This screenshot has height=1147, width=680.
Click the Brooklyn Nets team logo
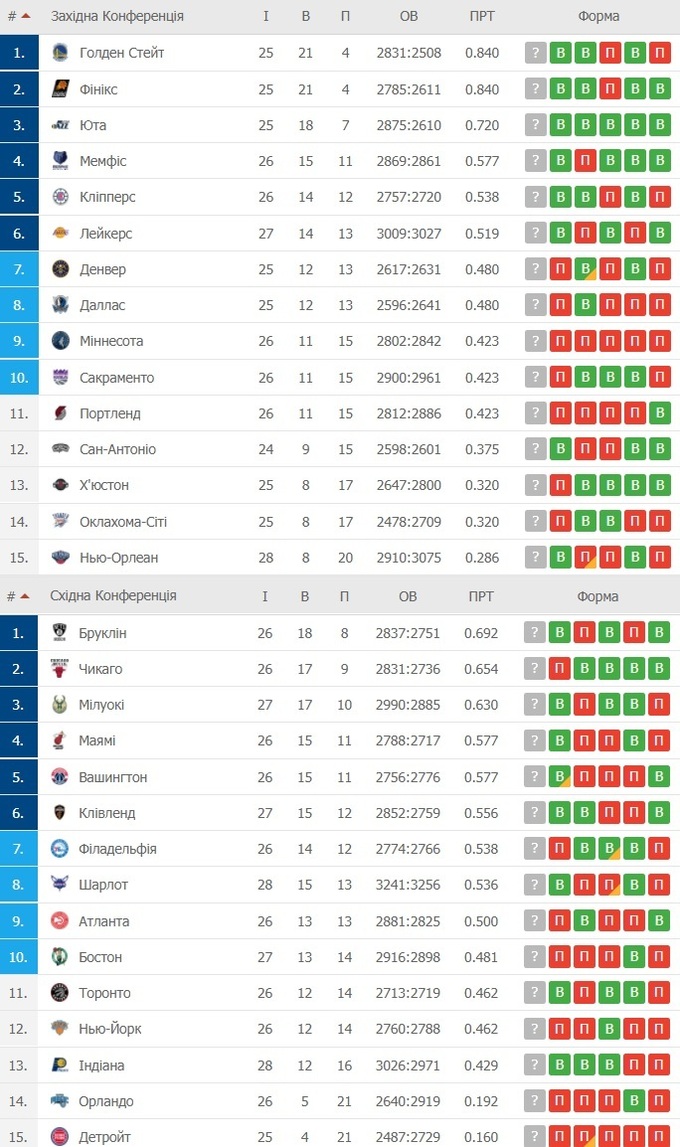[60, 633]
